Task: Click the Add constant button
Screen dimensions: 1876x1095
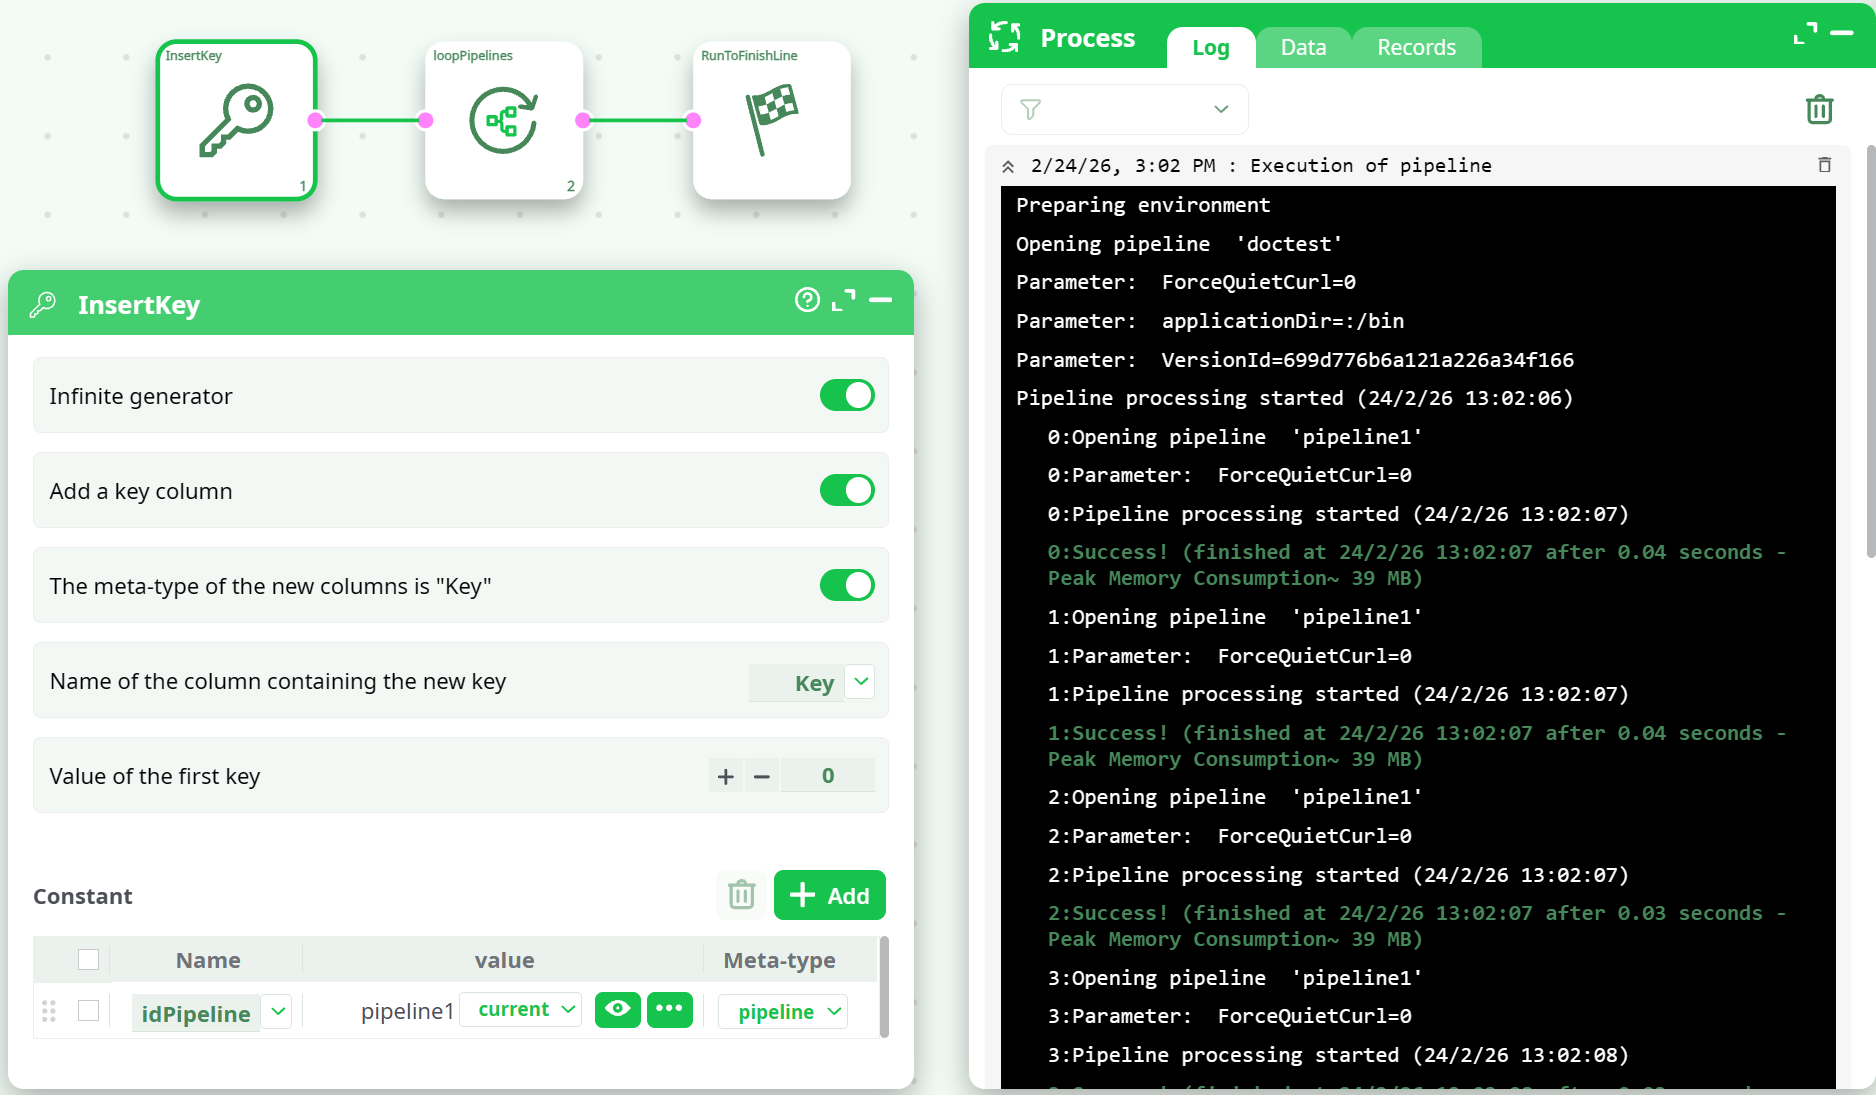Action: [x=829, y=895]
